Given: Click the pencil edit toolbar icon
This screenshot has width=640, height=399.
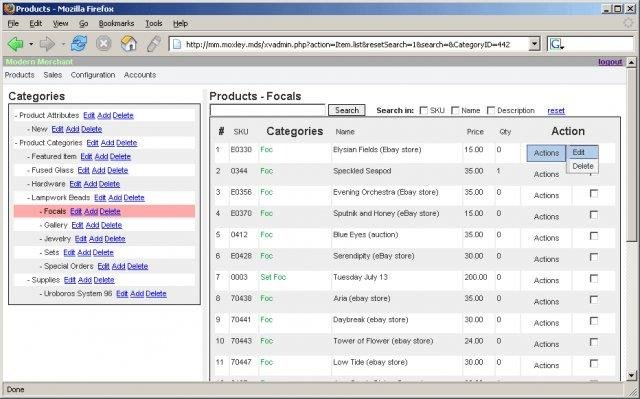Looking at the screenshot, I should [153, 44].
